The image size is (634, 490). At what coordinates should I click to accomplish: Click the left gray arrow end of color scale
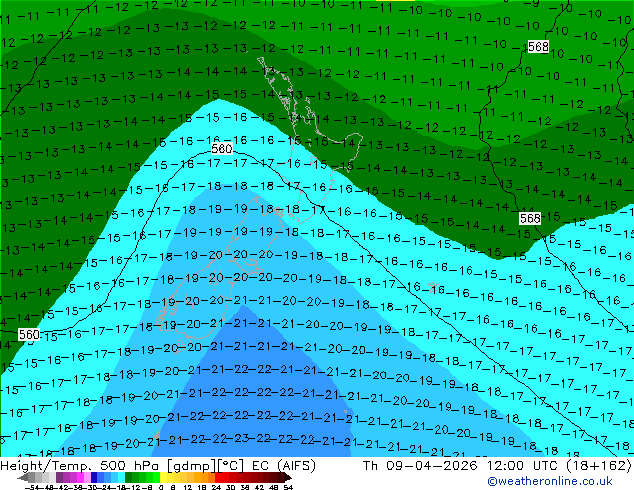[x=23, y=478]
